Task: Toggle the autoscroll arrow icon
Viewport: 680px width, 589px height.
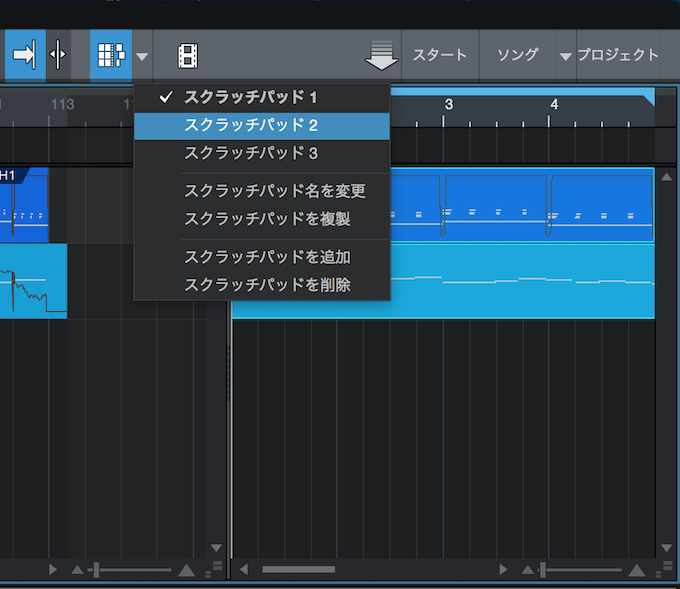Action: pos(25,55)
